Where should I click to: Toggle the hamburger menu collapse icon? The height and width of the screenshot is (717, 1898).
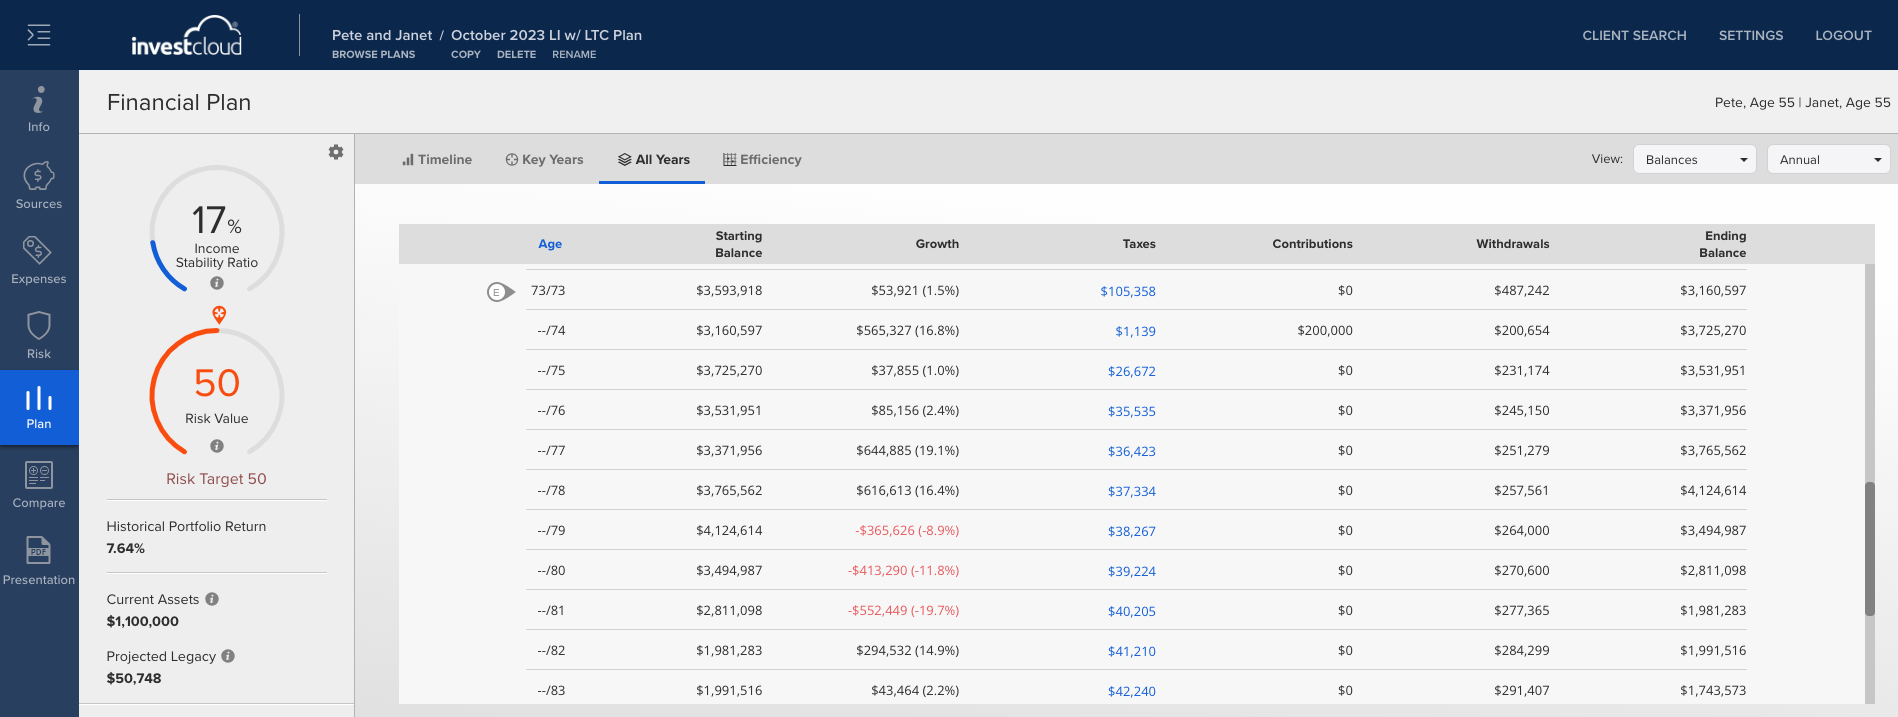(38, 35)
